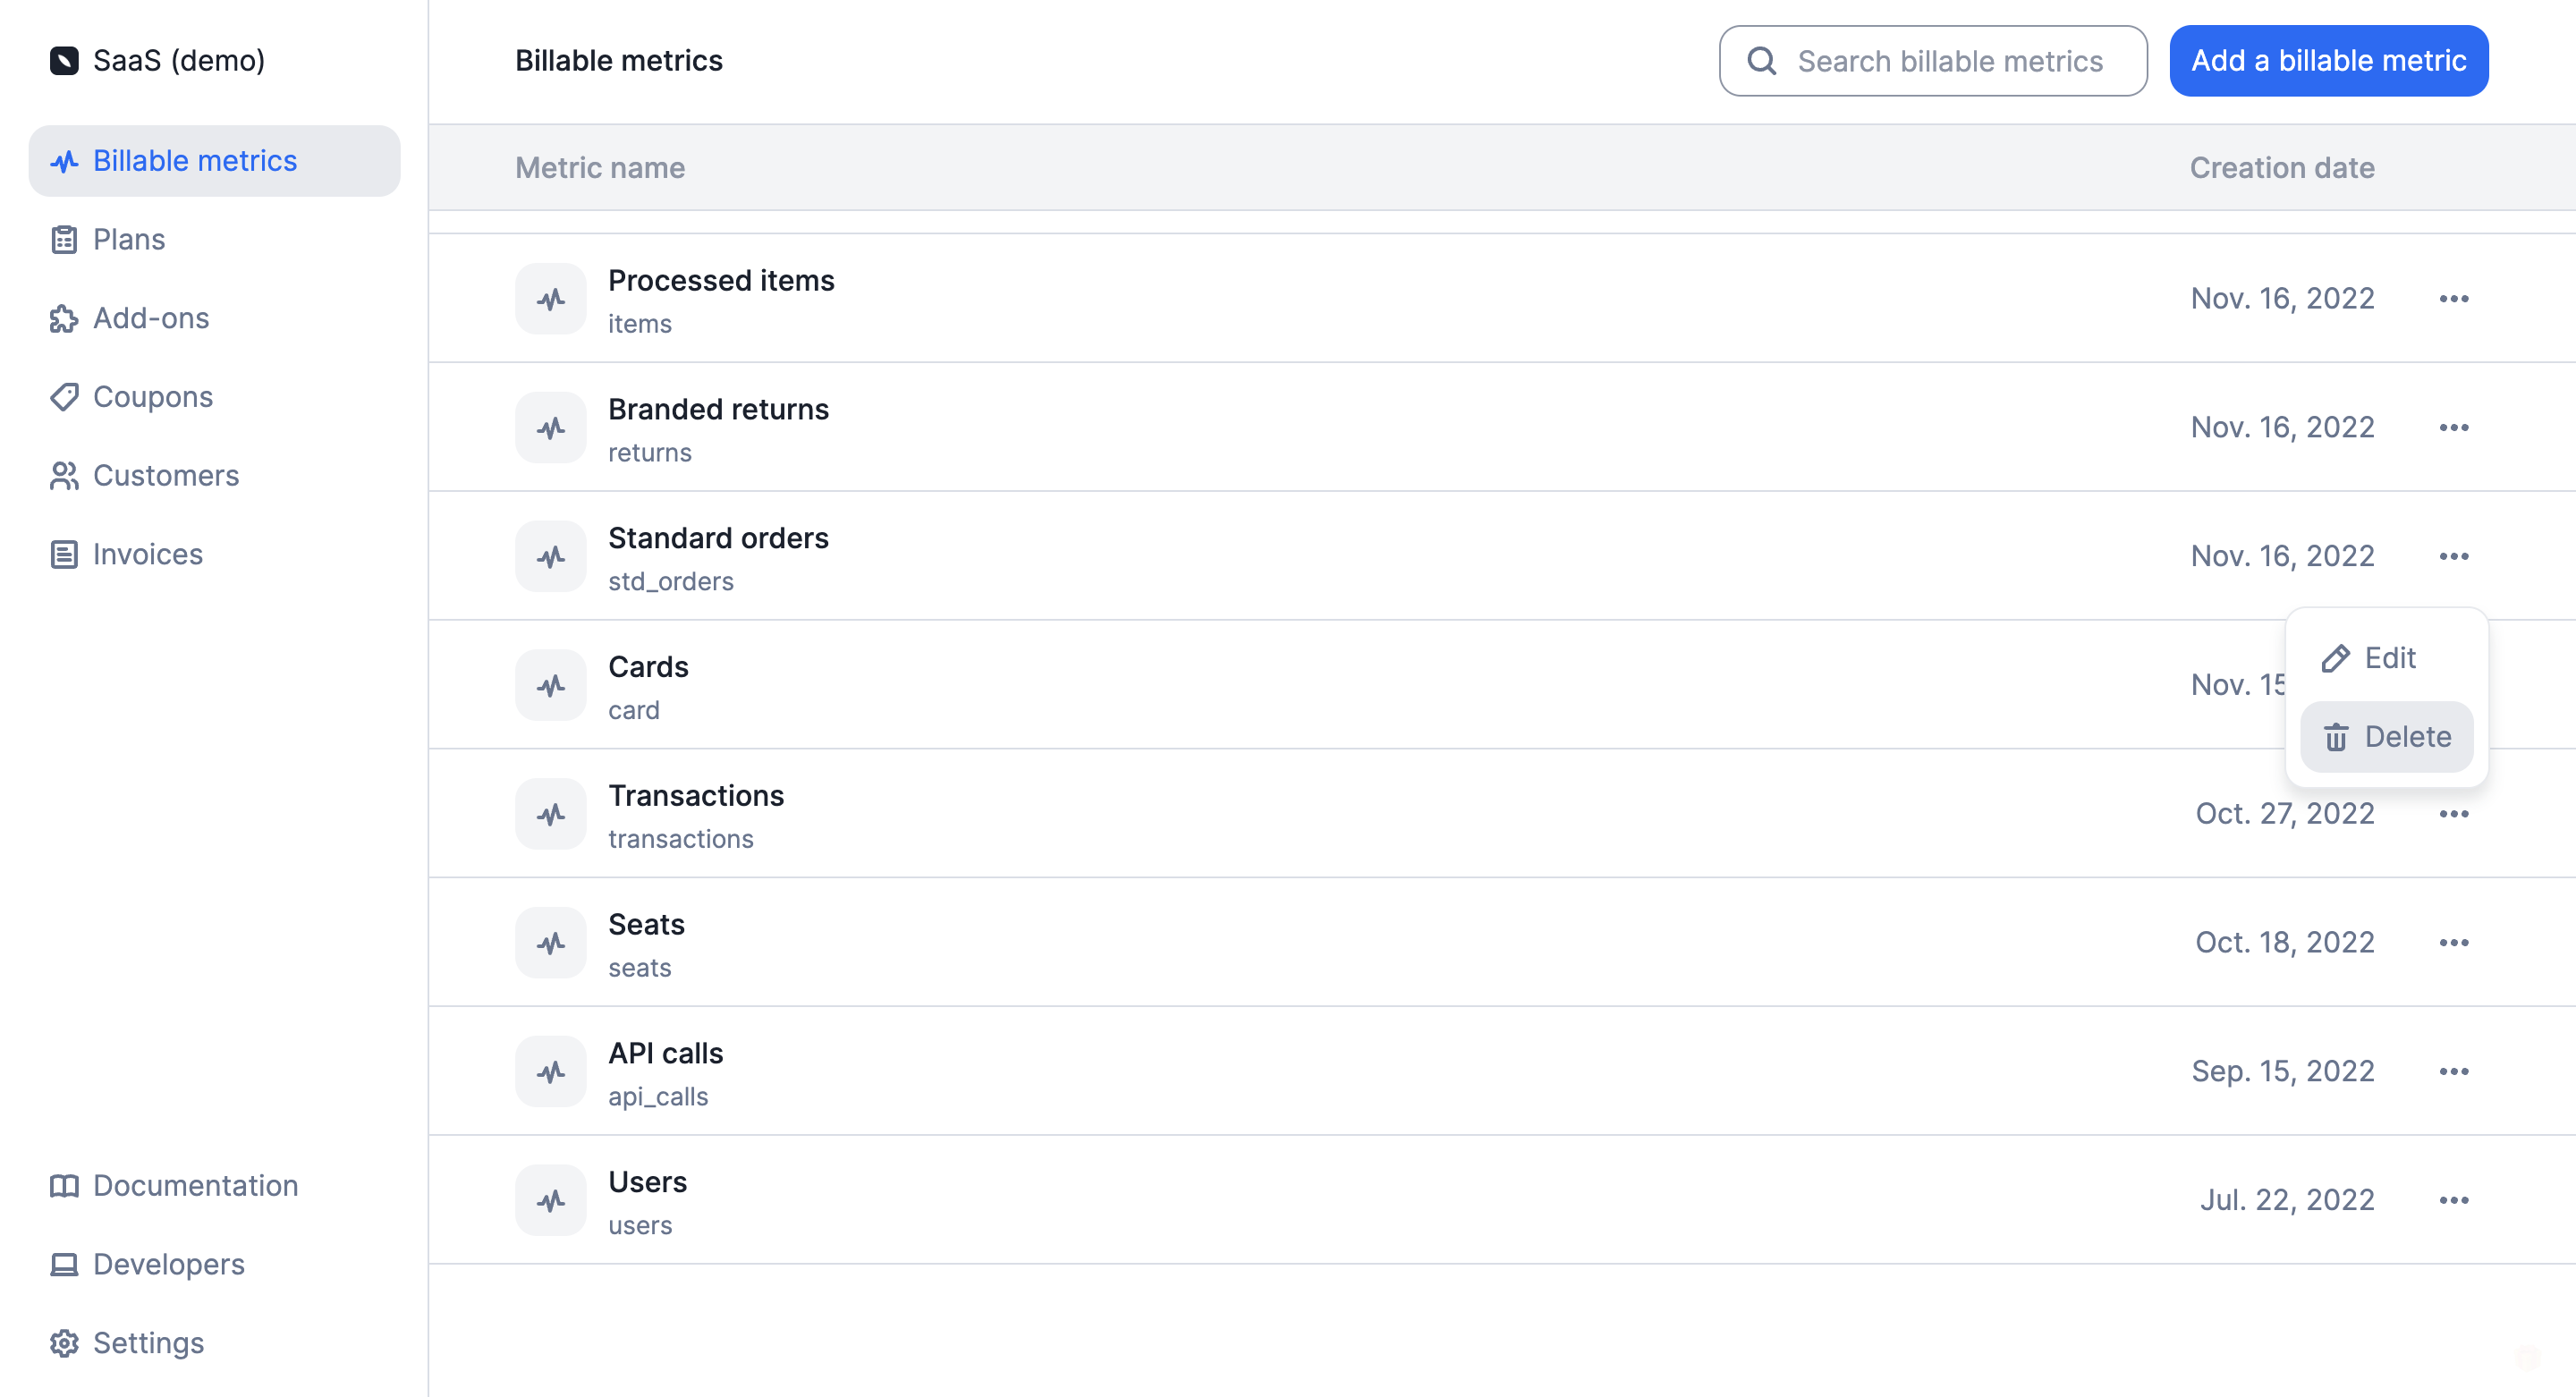2576x1397 pixels.
Task: Click the Developers laptop icon
Action: click(x=64, y=1265)
